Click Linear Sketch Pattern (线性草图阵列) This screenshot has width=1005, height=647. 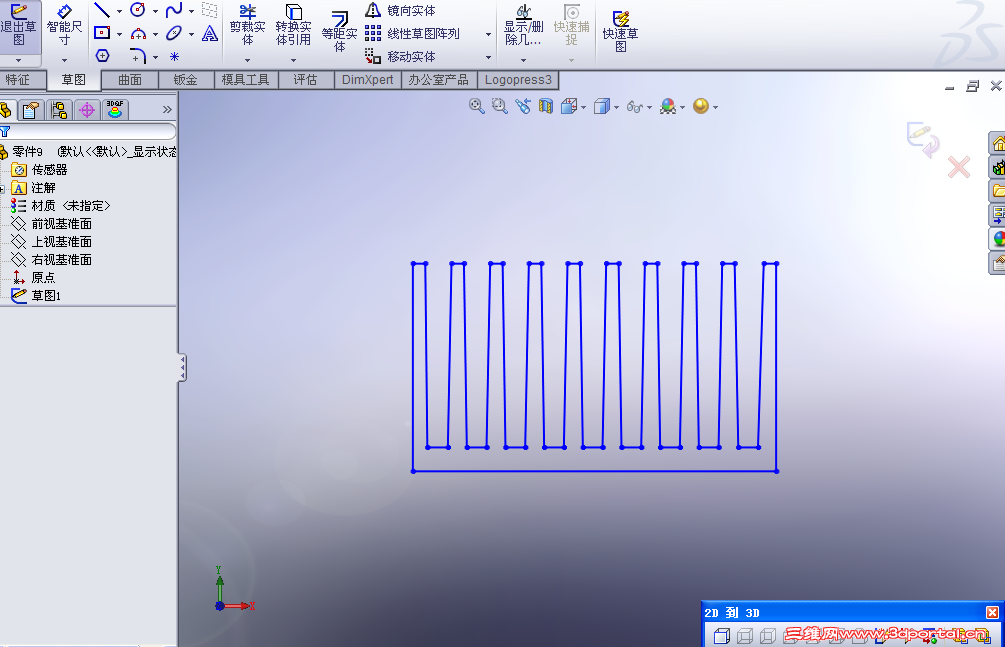coord(412,33)
